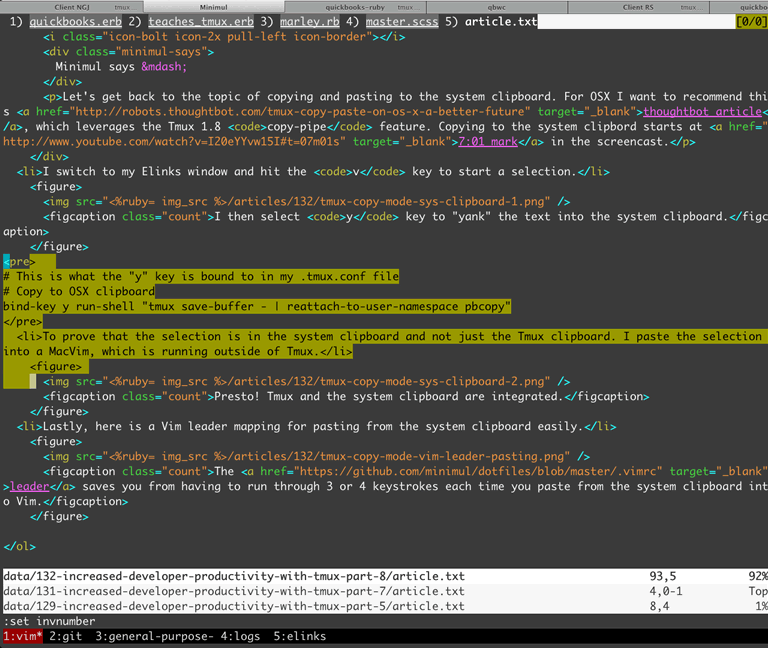Open vim tab 3) marley.rb
Viewport: 768px width, 648px height.
(x=310, y=22)
